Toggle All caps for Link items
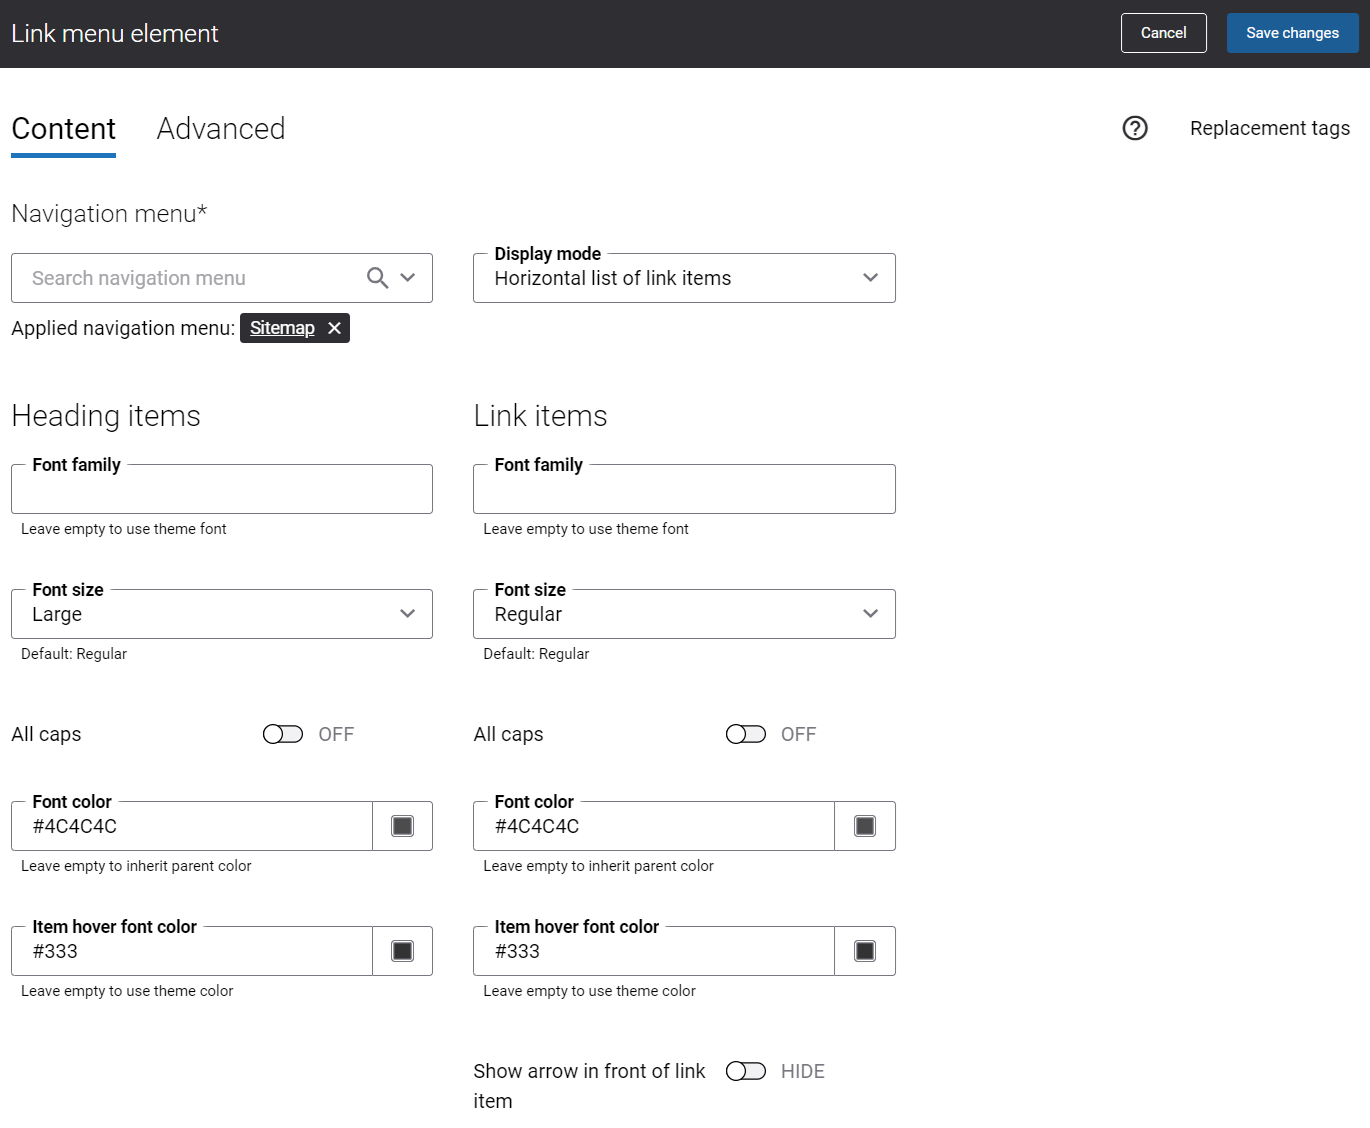The width and height of the screenshot is (1370, 1128). pyautogui.click(x=746, y=734)
